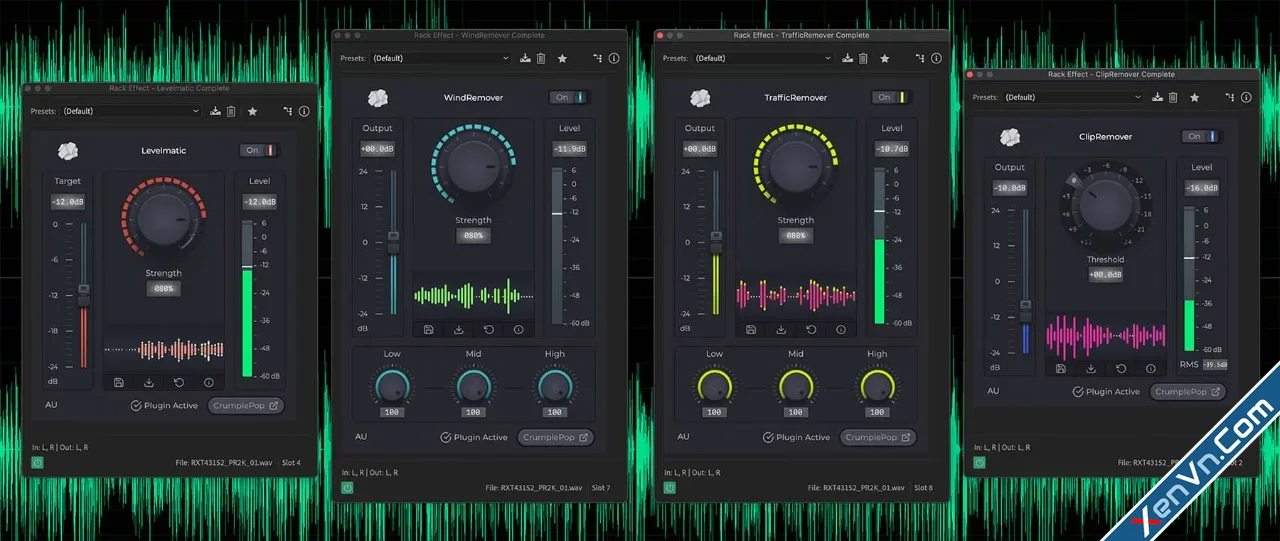
Task: Click Slot 7 label in WindRemover footer
Action: [601, 488]
